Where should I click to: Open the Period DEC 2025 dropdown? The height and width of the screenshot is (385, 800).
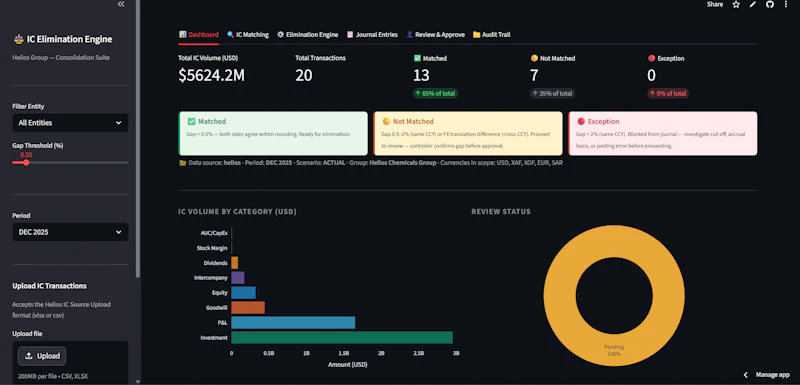(x=70, y=232)
